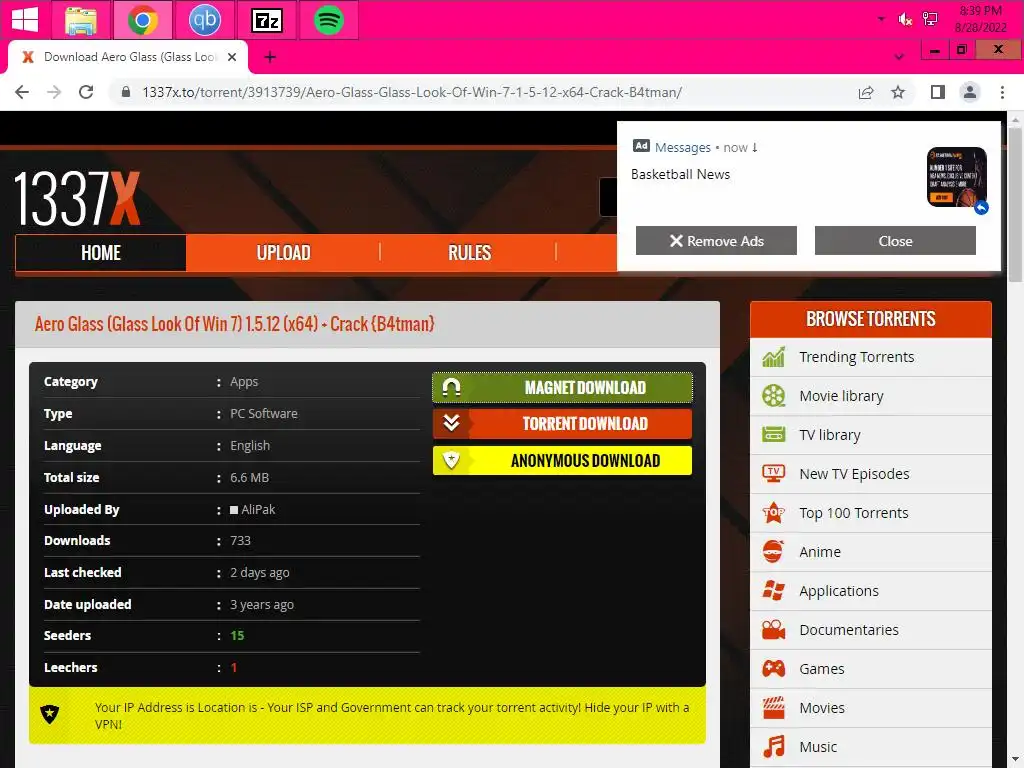Click the yellow VPN warning banner
Screen dimensions: 1024x768
367,715
